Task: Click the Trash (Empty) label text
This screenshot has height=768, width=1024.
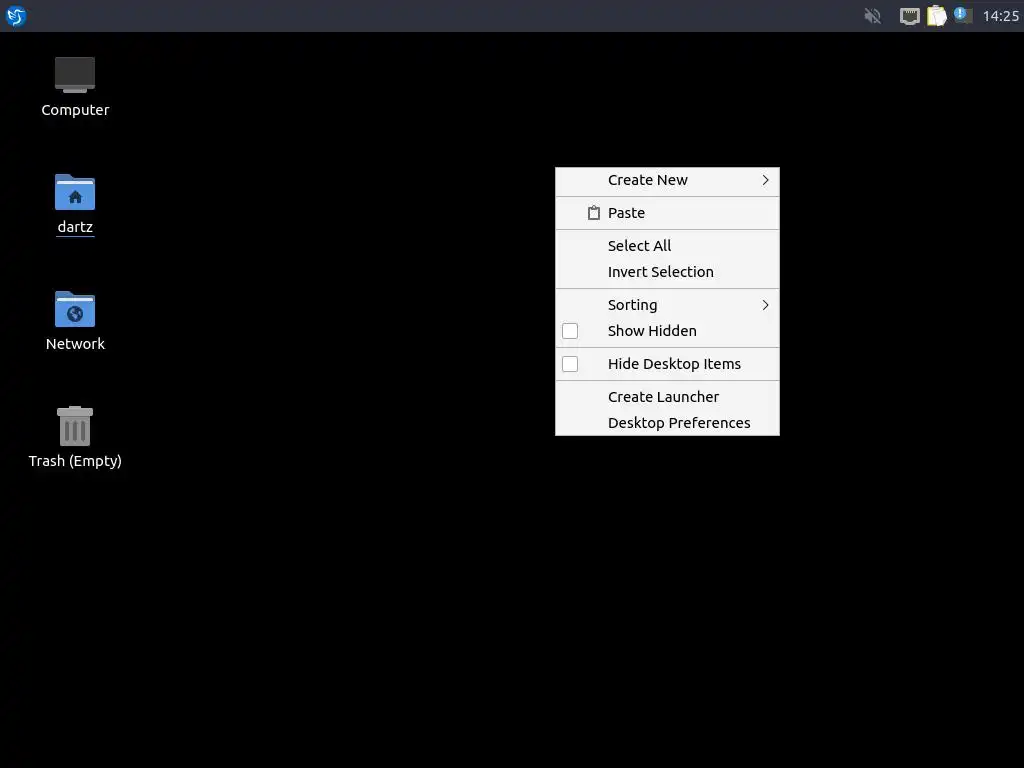Action: pyautogui.click(x=75, y=461)
